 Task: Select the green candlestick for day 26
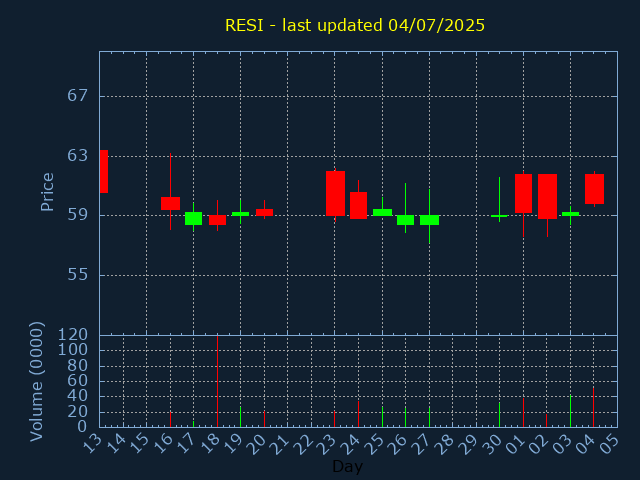[x=405, y=220]
